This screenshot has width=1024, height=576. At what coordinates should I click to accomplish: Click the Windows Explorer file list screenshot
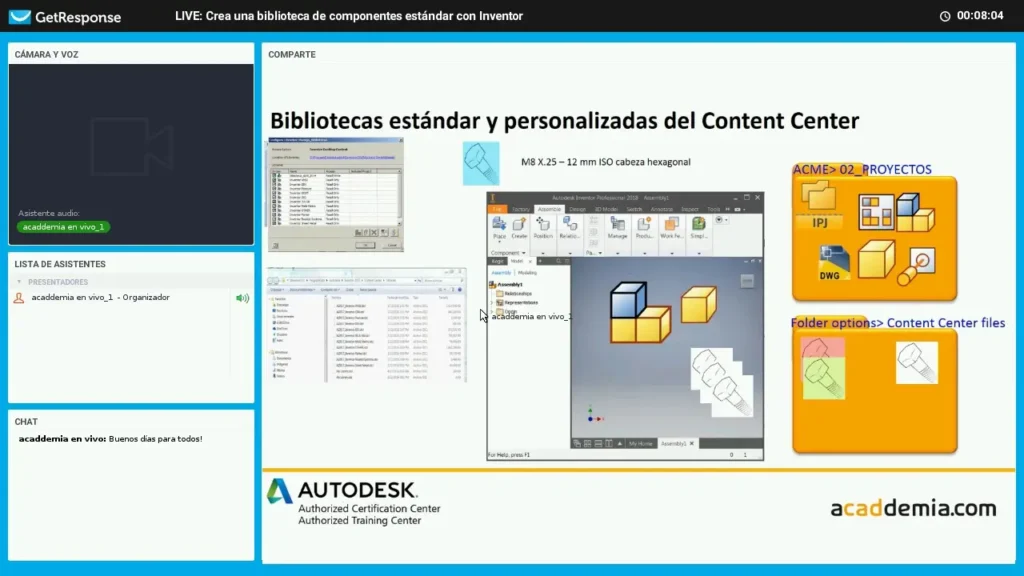[x=366, y=325]
